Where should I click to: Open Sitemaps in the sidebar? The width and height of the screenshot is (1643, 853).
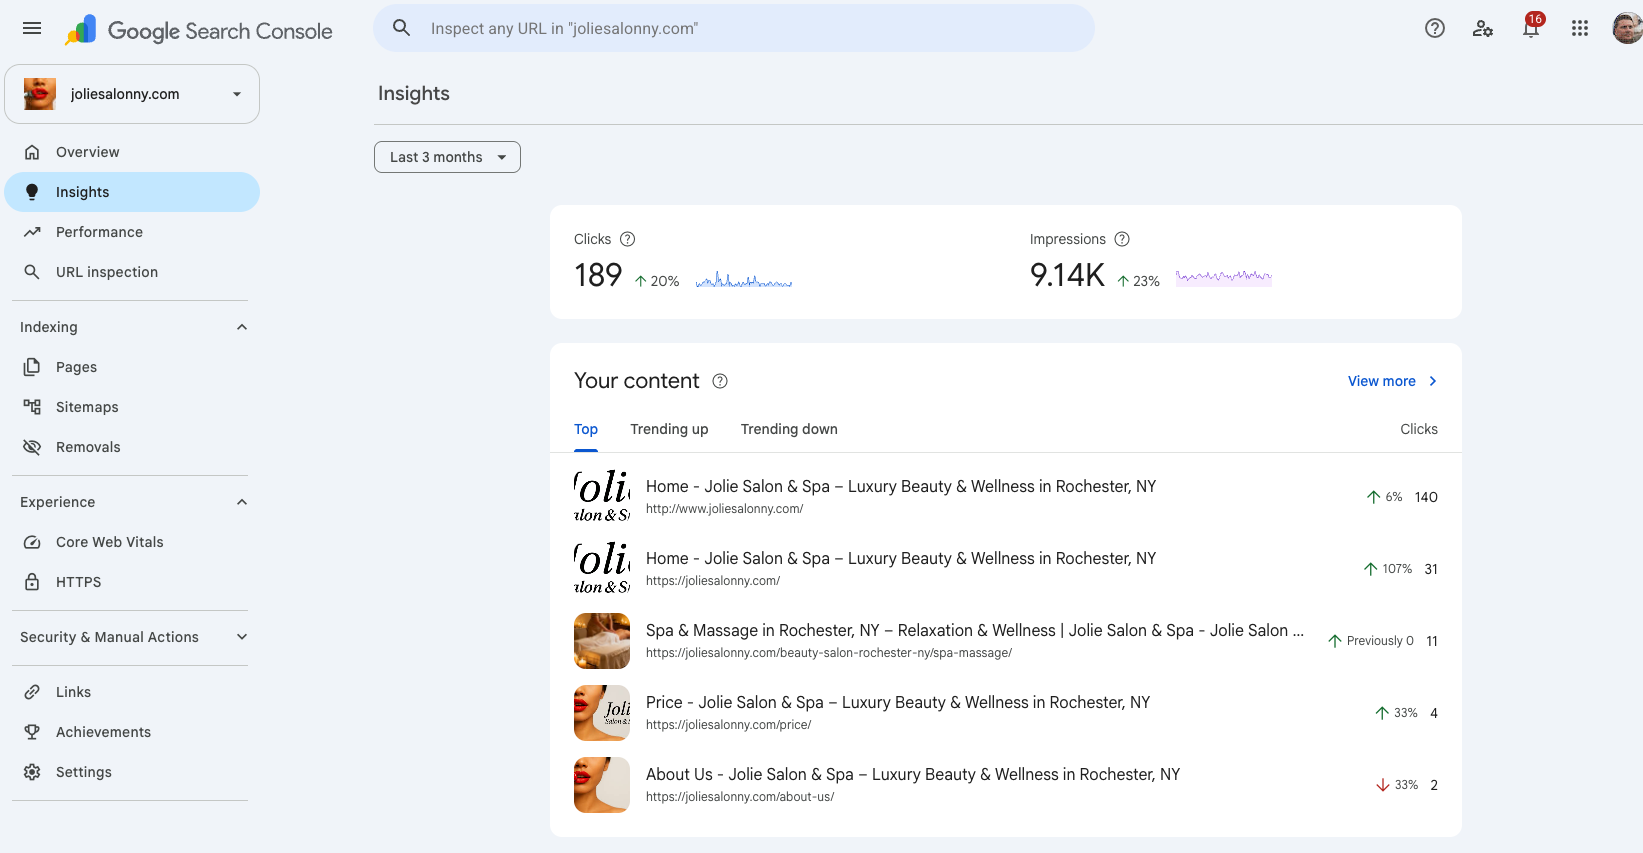[x=132, y=407]
